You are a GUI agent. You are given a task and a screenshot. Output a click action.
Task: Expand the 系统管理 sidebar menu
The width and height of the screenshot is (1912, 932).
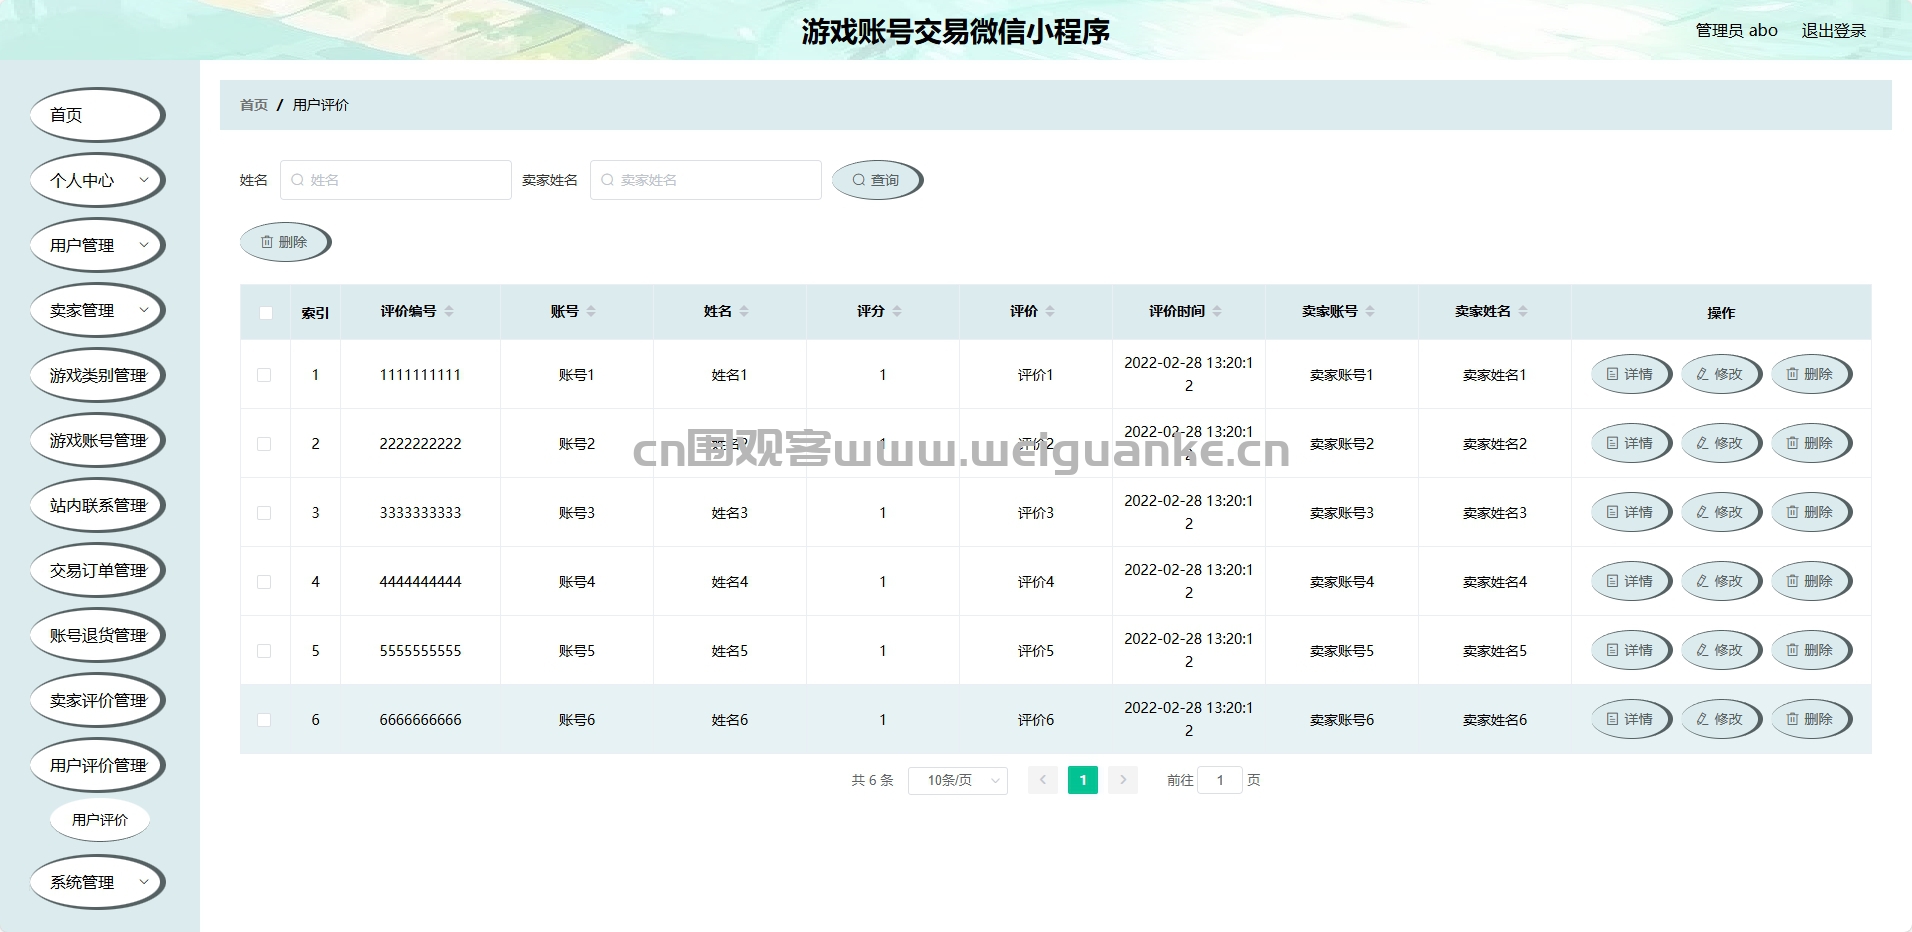97,882
